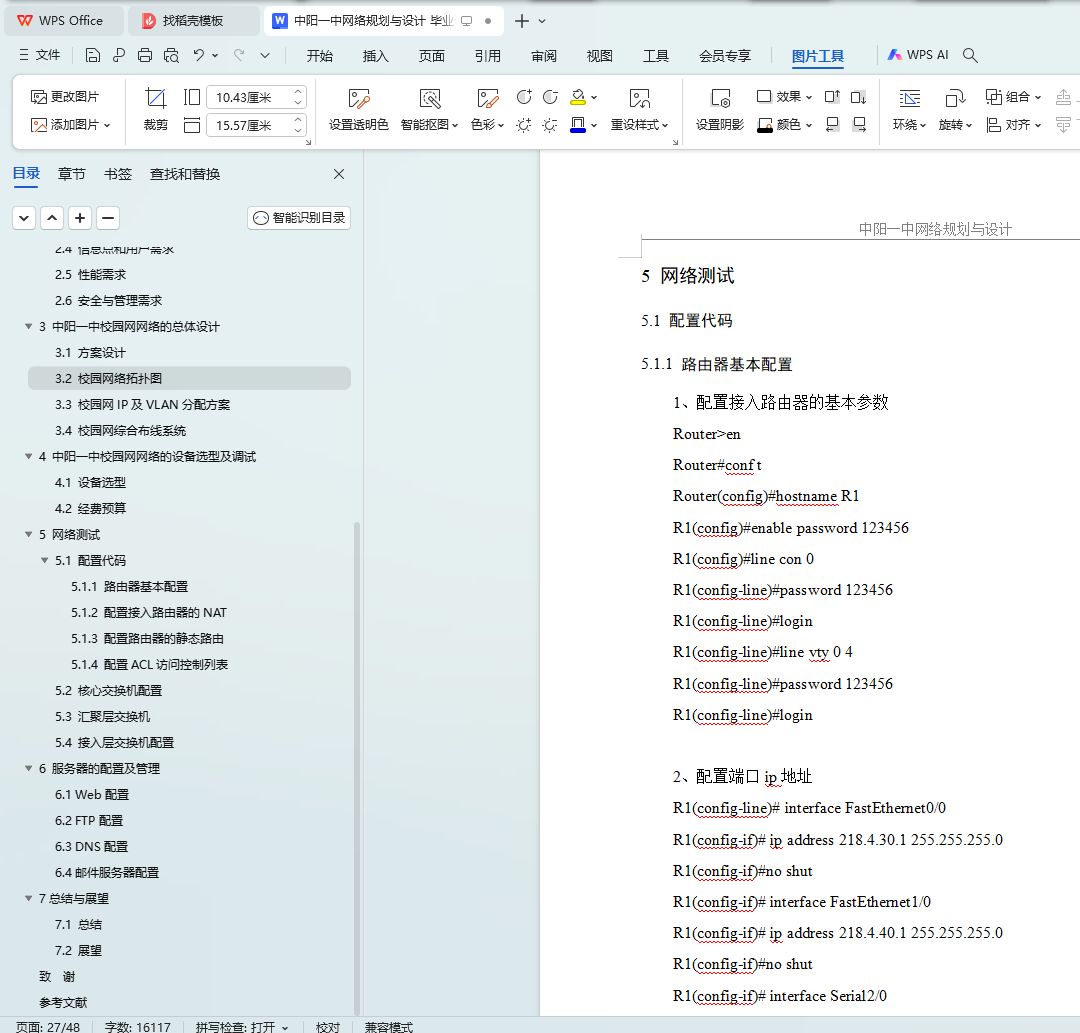Click shadow color black swatch

(765, 125)
